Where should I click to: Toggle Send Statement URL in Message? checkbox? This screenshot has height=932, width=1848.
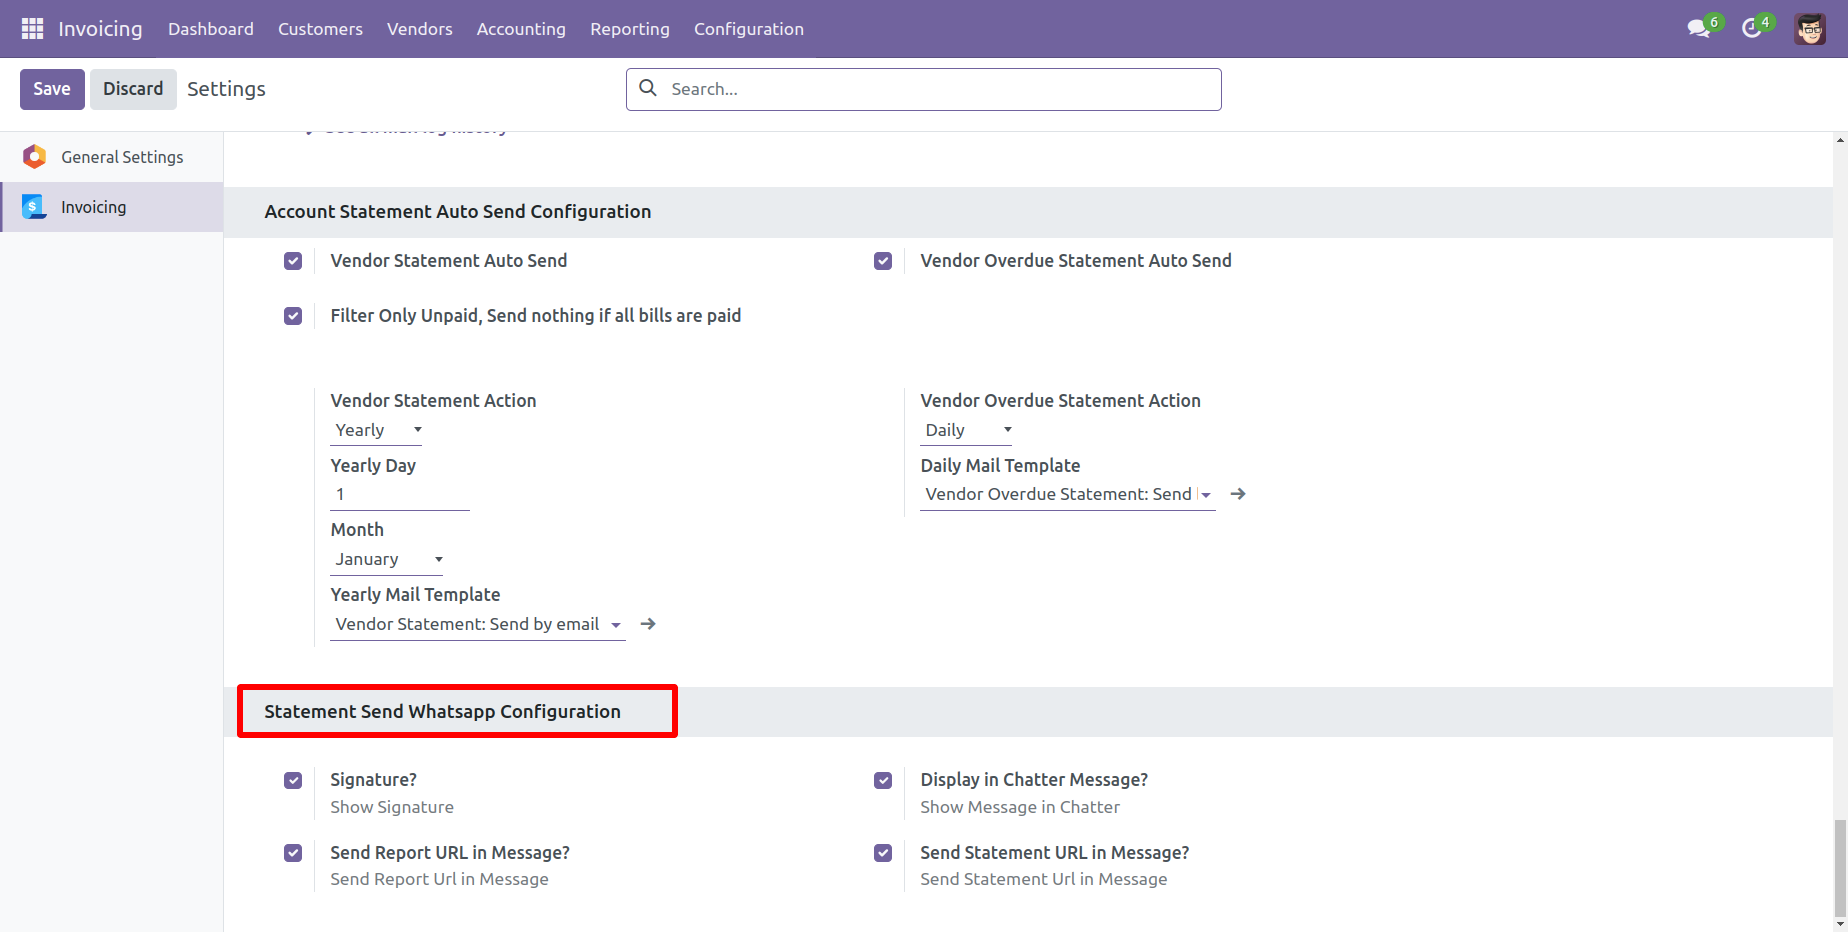[x=883, y=853]
